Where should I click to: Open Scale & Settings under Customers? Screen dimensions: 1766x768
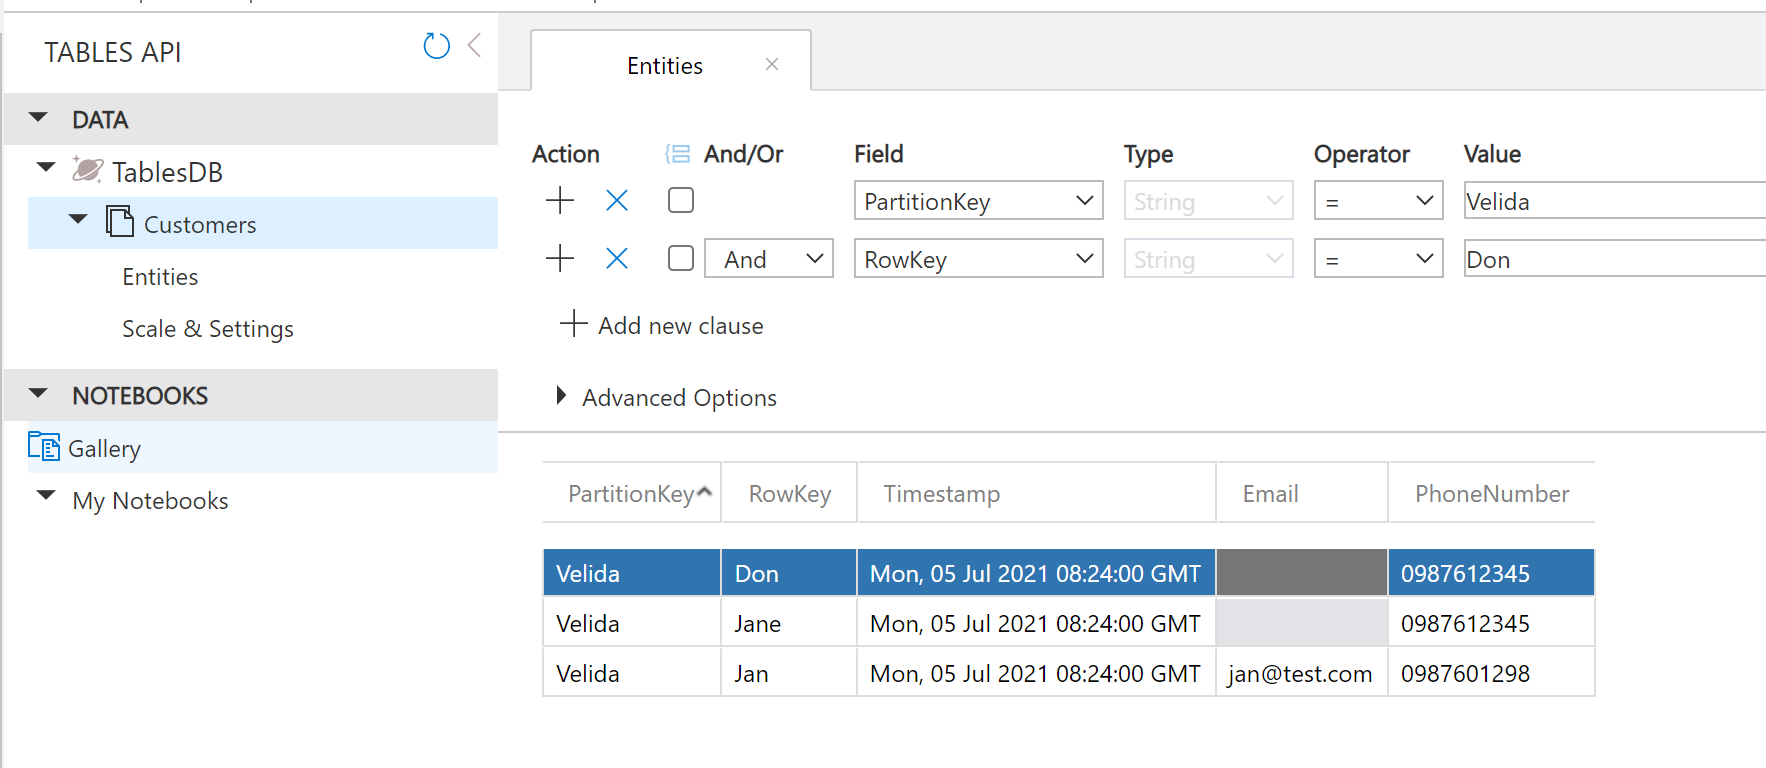point(208,329)
